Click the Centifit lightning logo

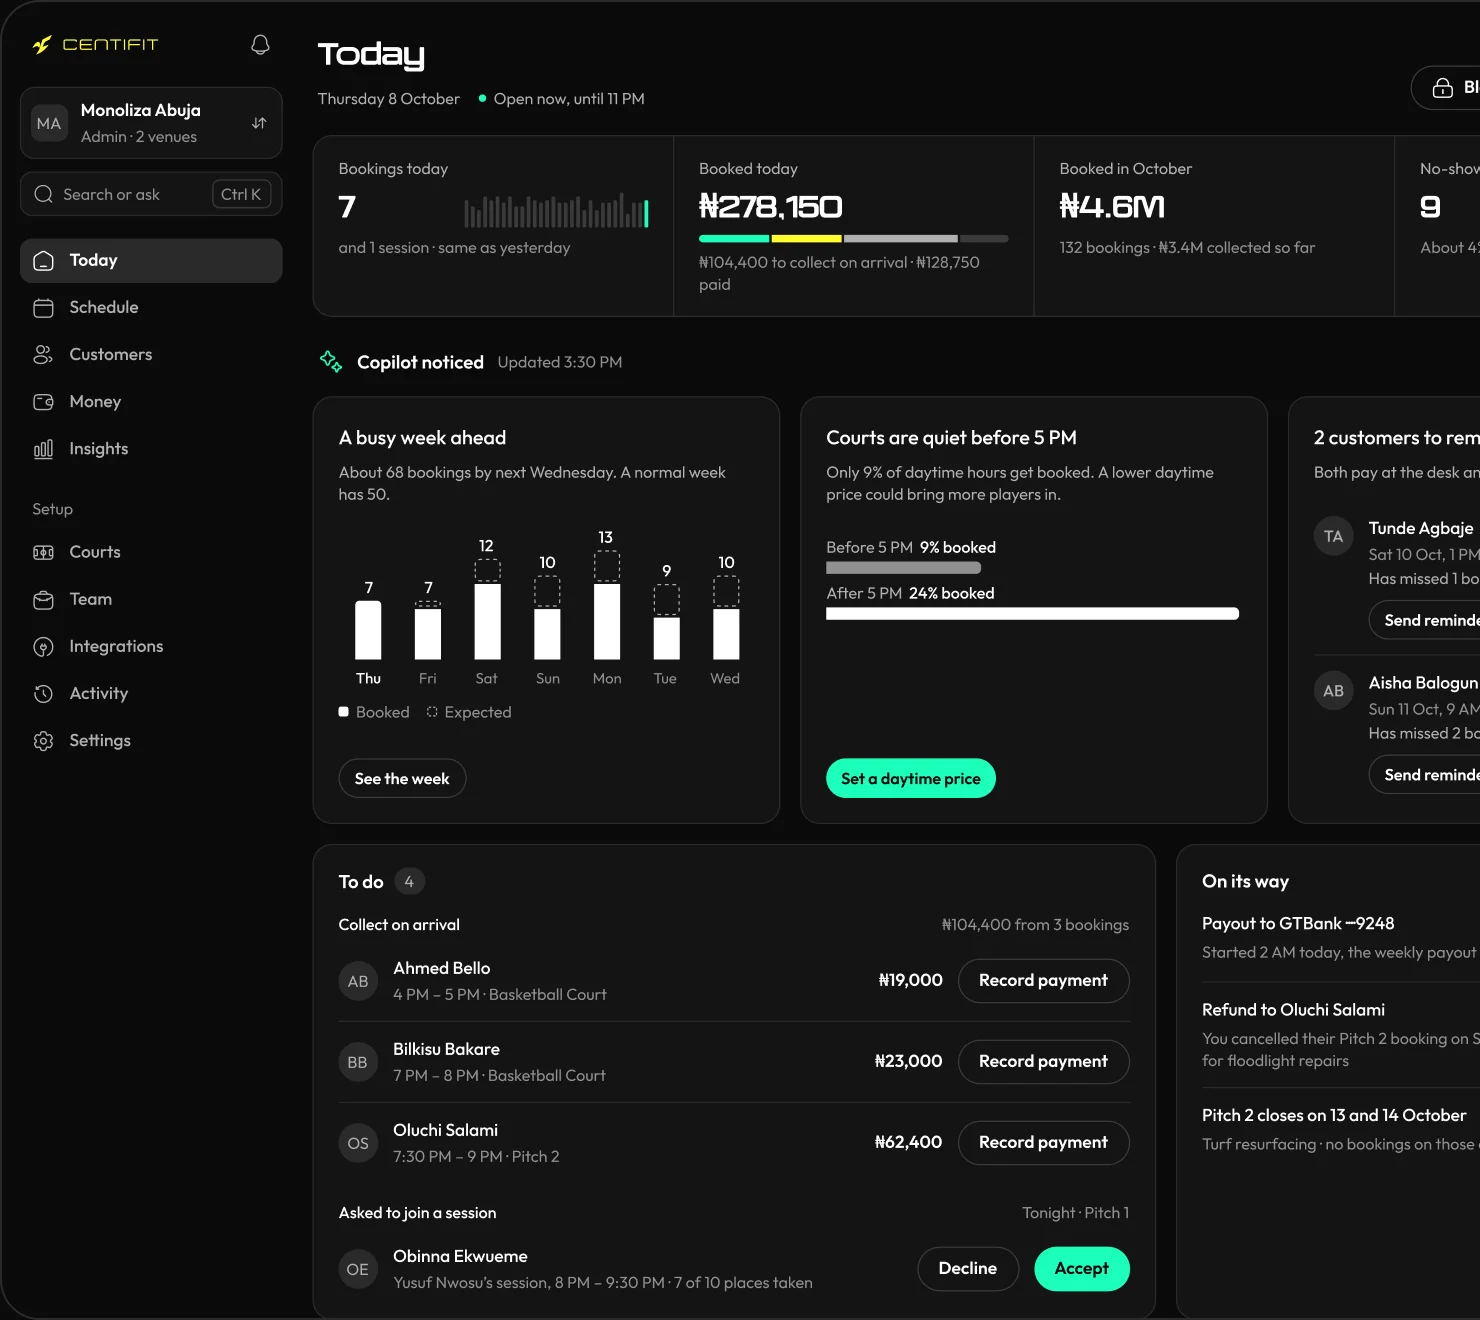[42, 45]
